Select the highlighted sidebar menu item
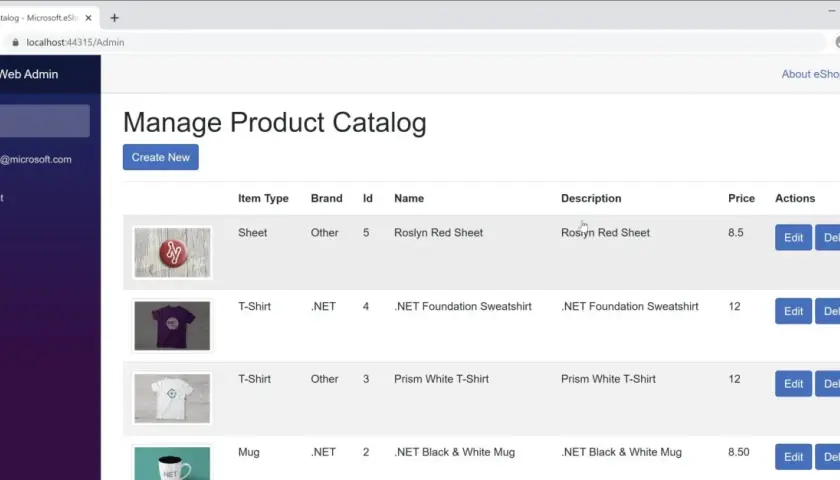The height and width of the screenshot is (480, 840). coord(45,121)
